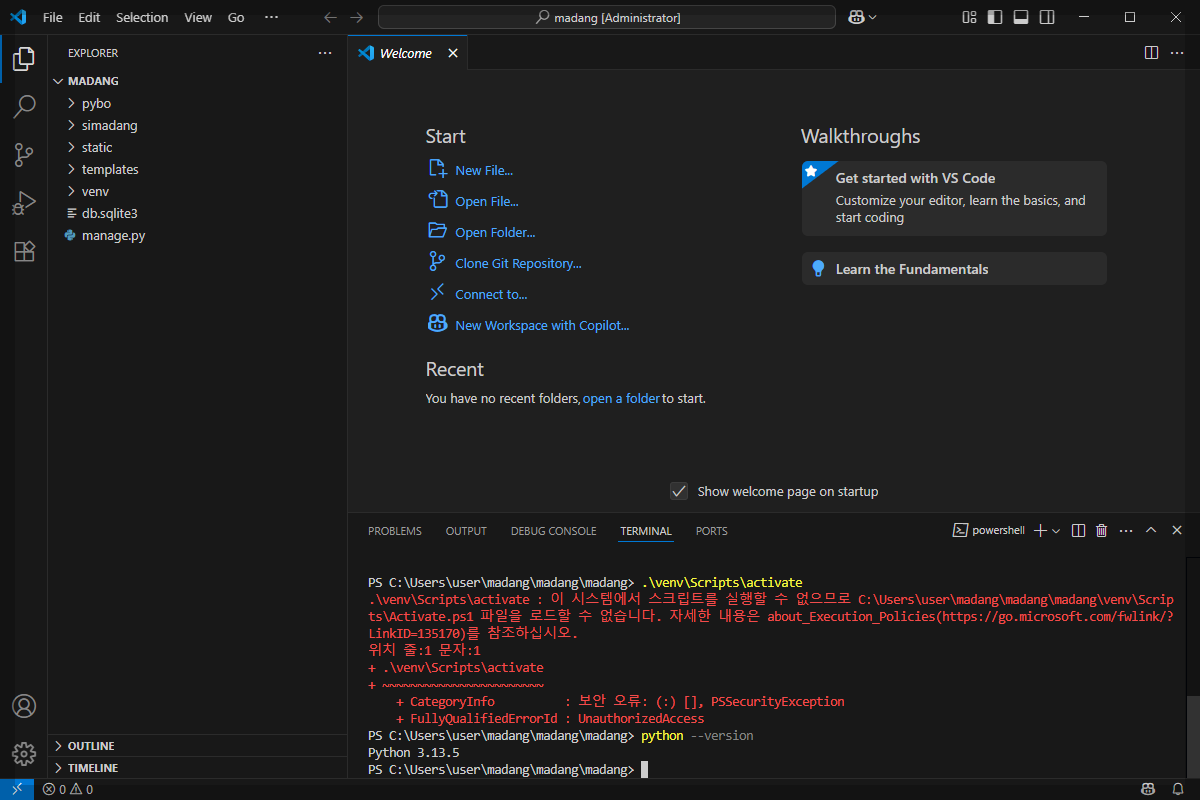Go forward with the navigation arrow

click(x=357, y=17)
